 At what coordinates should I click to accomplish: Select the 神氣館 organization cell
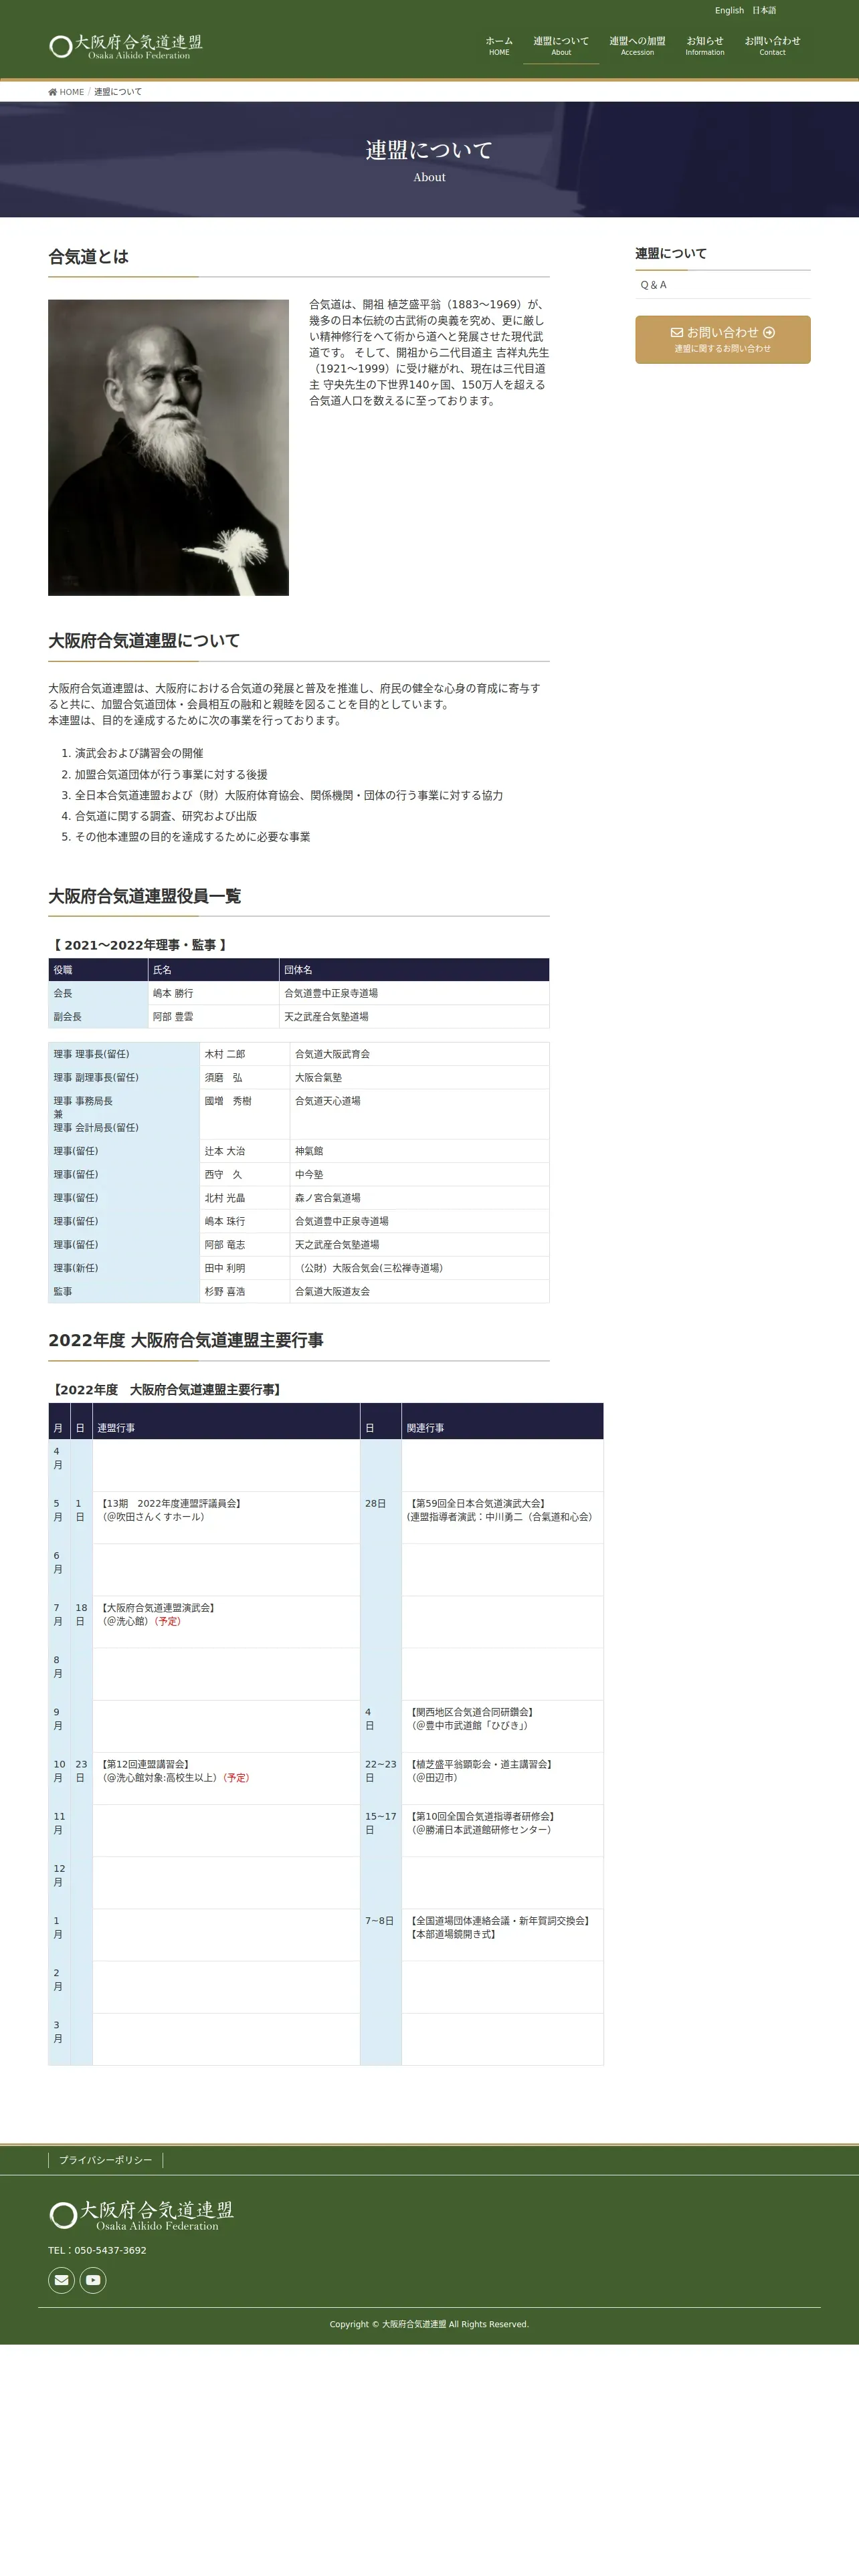(x=419, y=1151)
